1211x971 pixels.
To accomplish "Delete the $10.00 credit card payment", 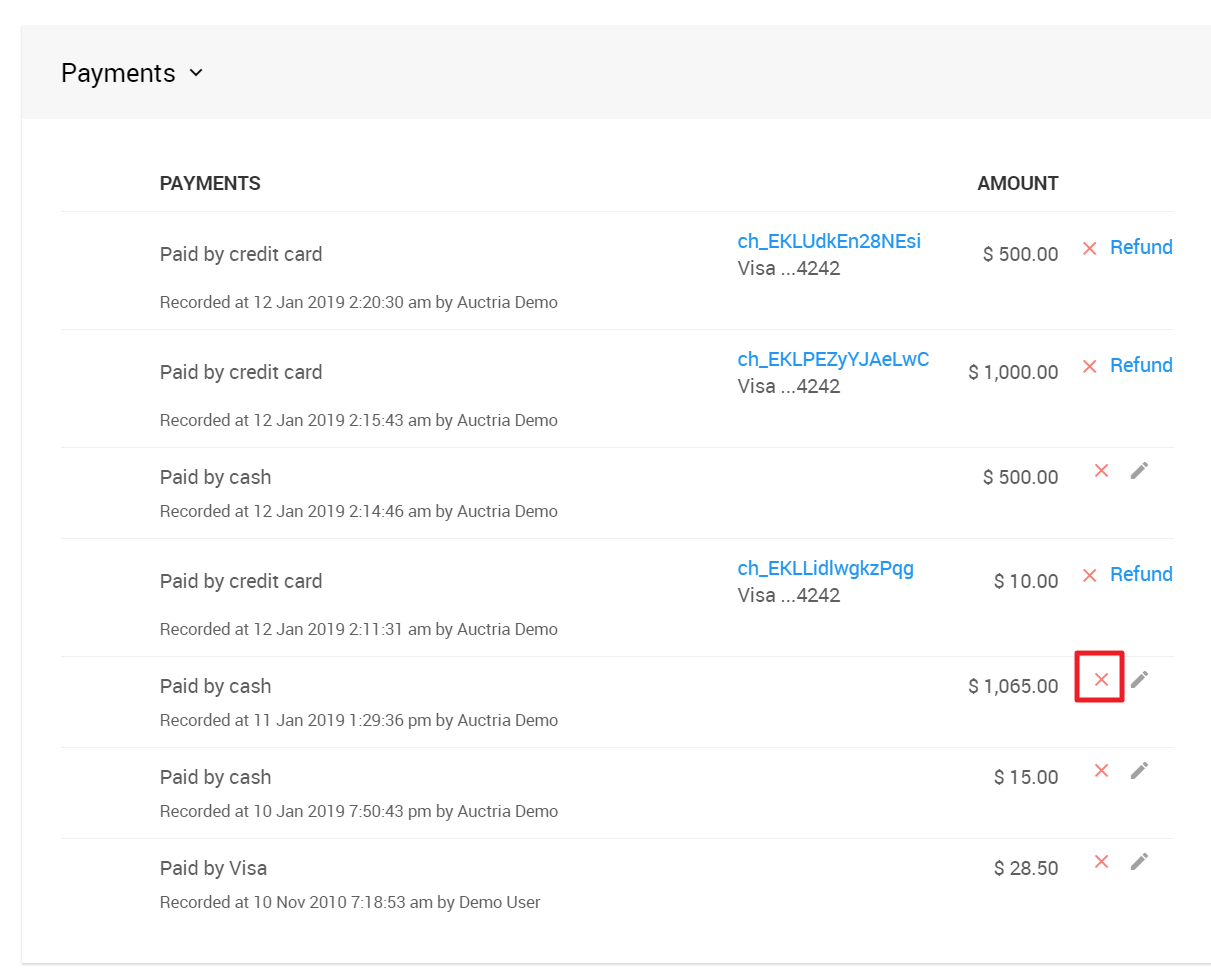I will [x=1090, y=575].
